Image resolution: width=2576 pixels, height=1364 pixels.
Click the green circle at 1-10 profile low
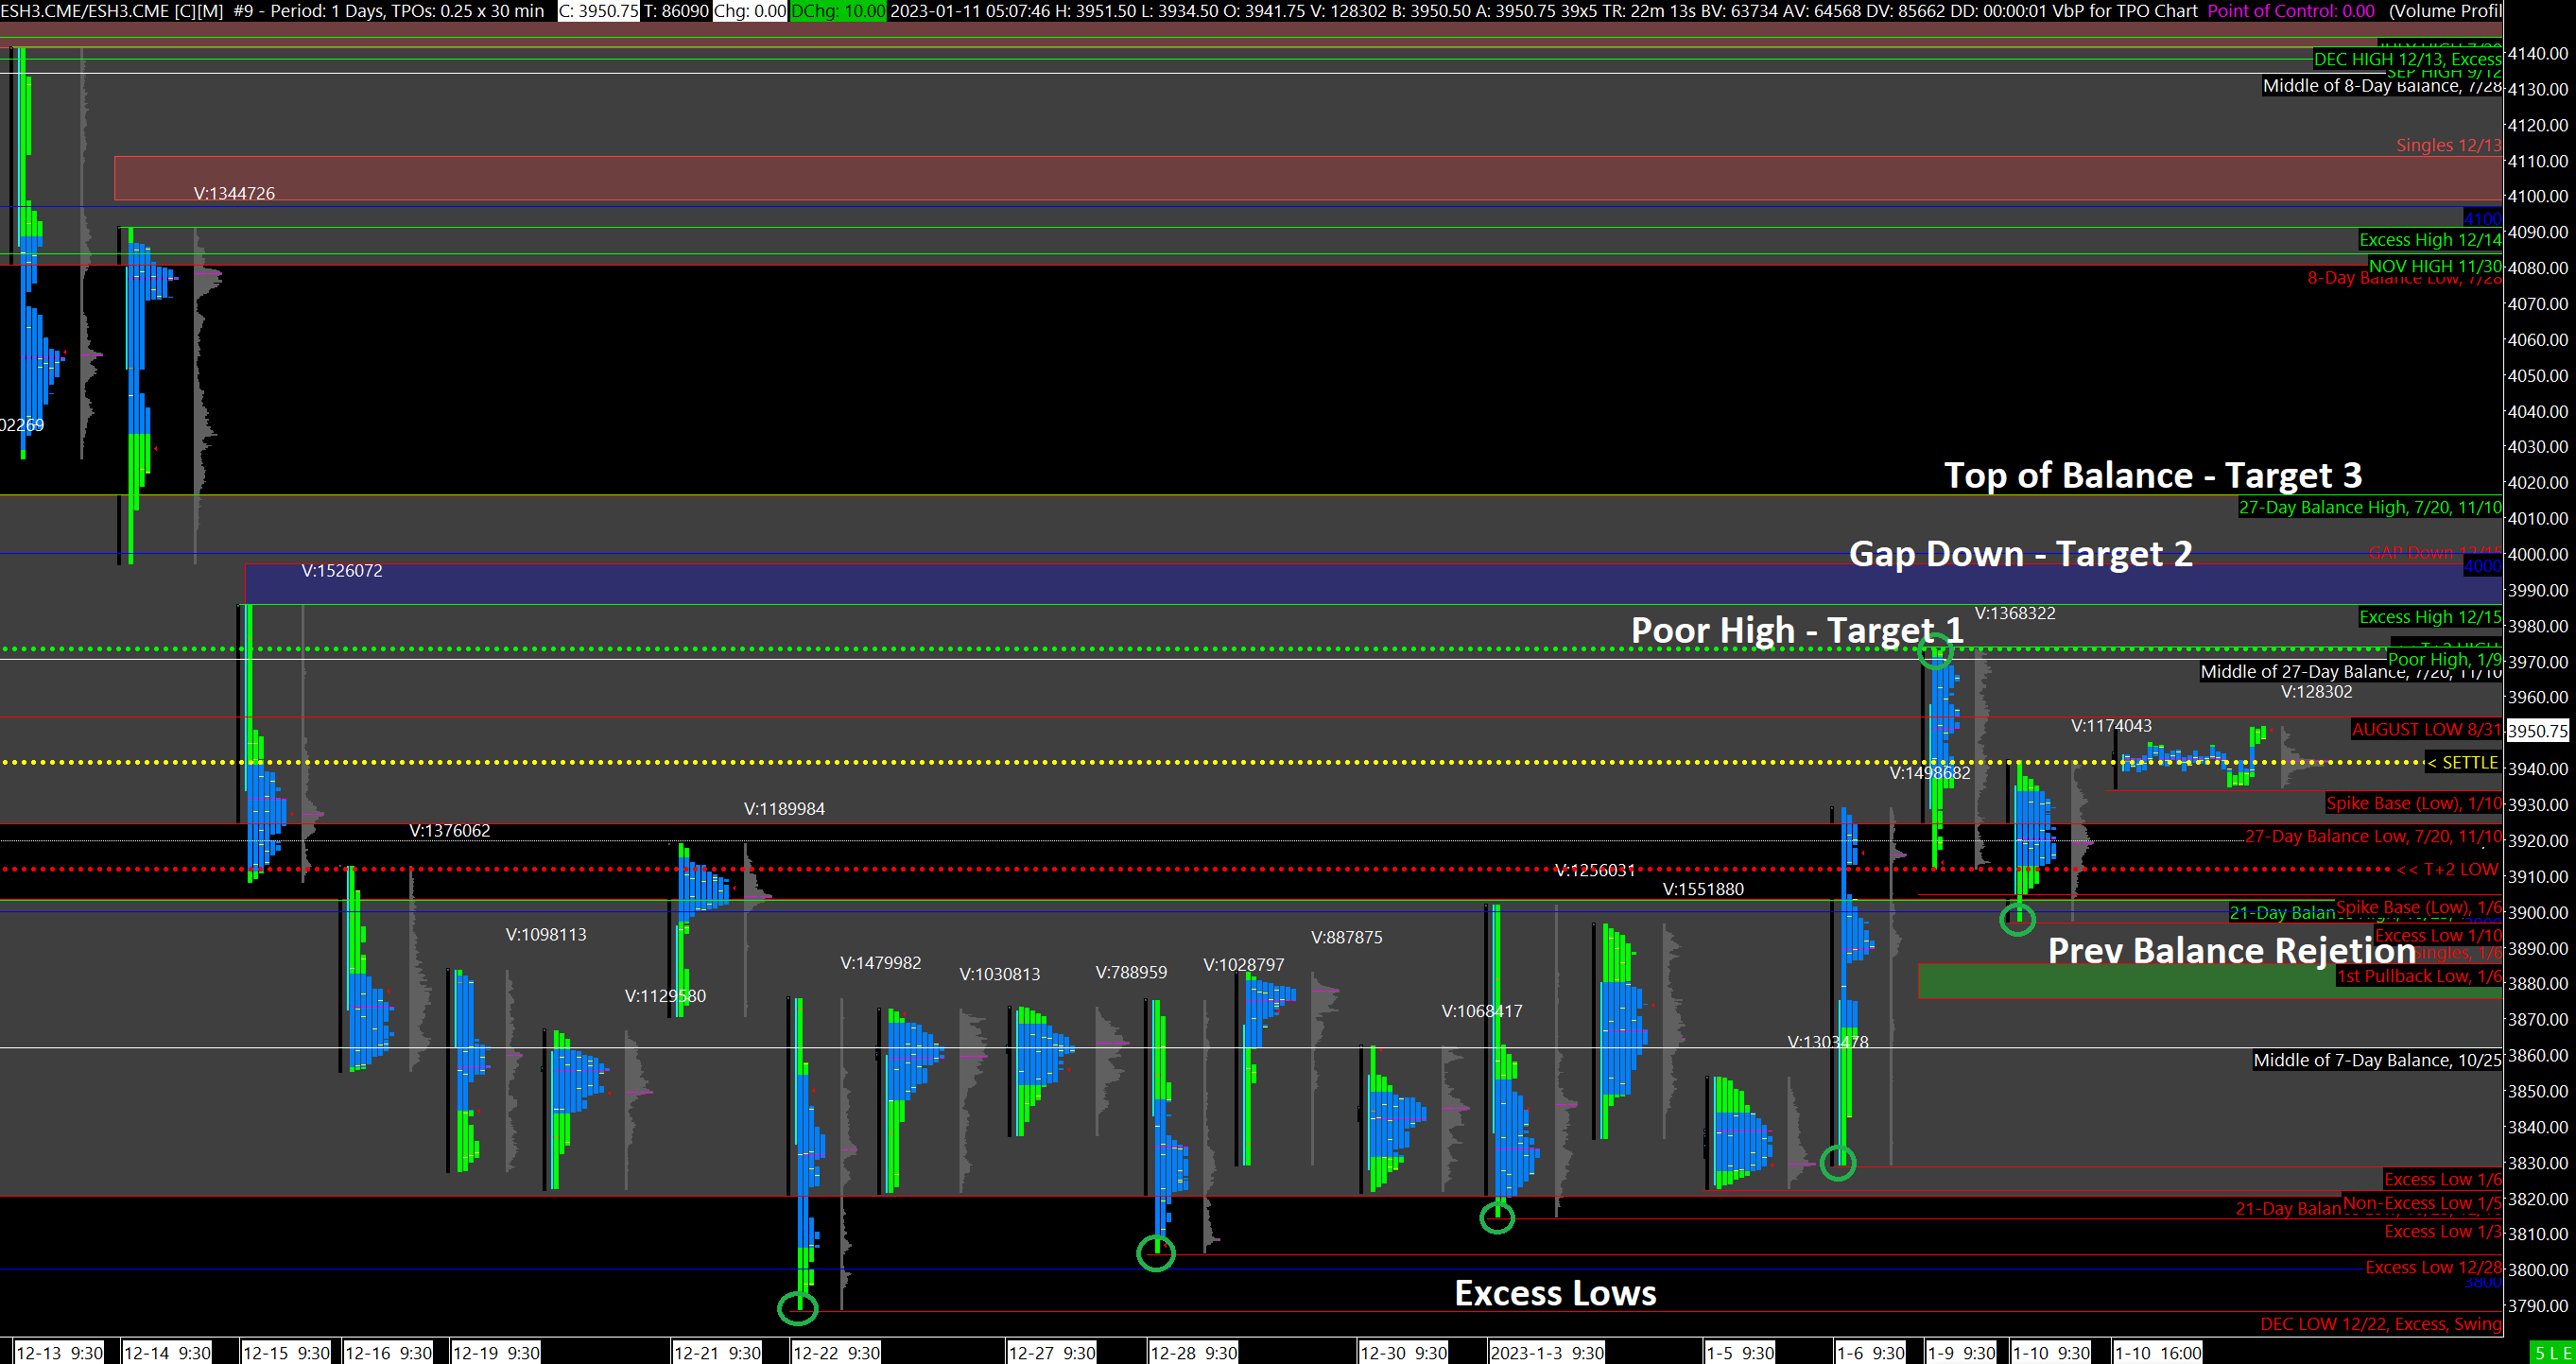click(x=2016, y=918)
